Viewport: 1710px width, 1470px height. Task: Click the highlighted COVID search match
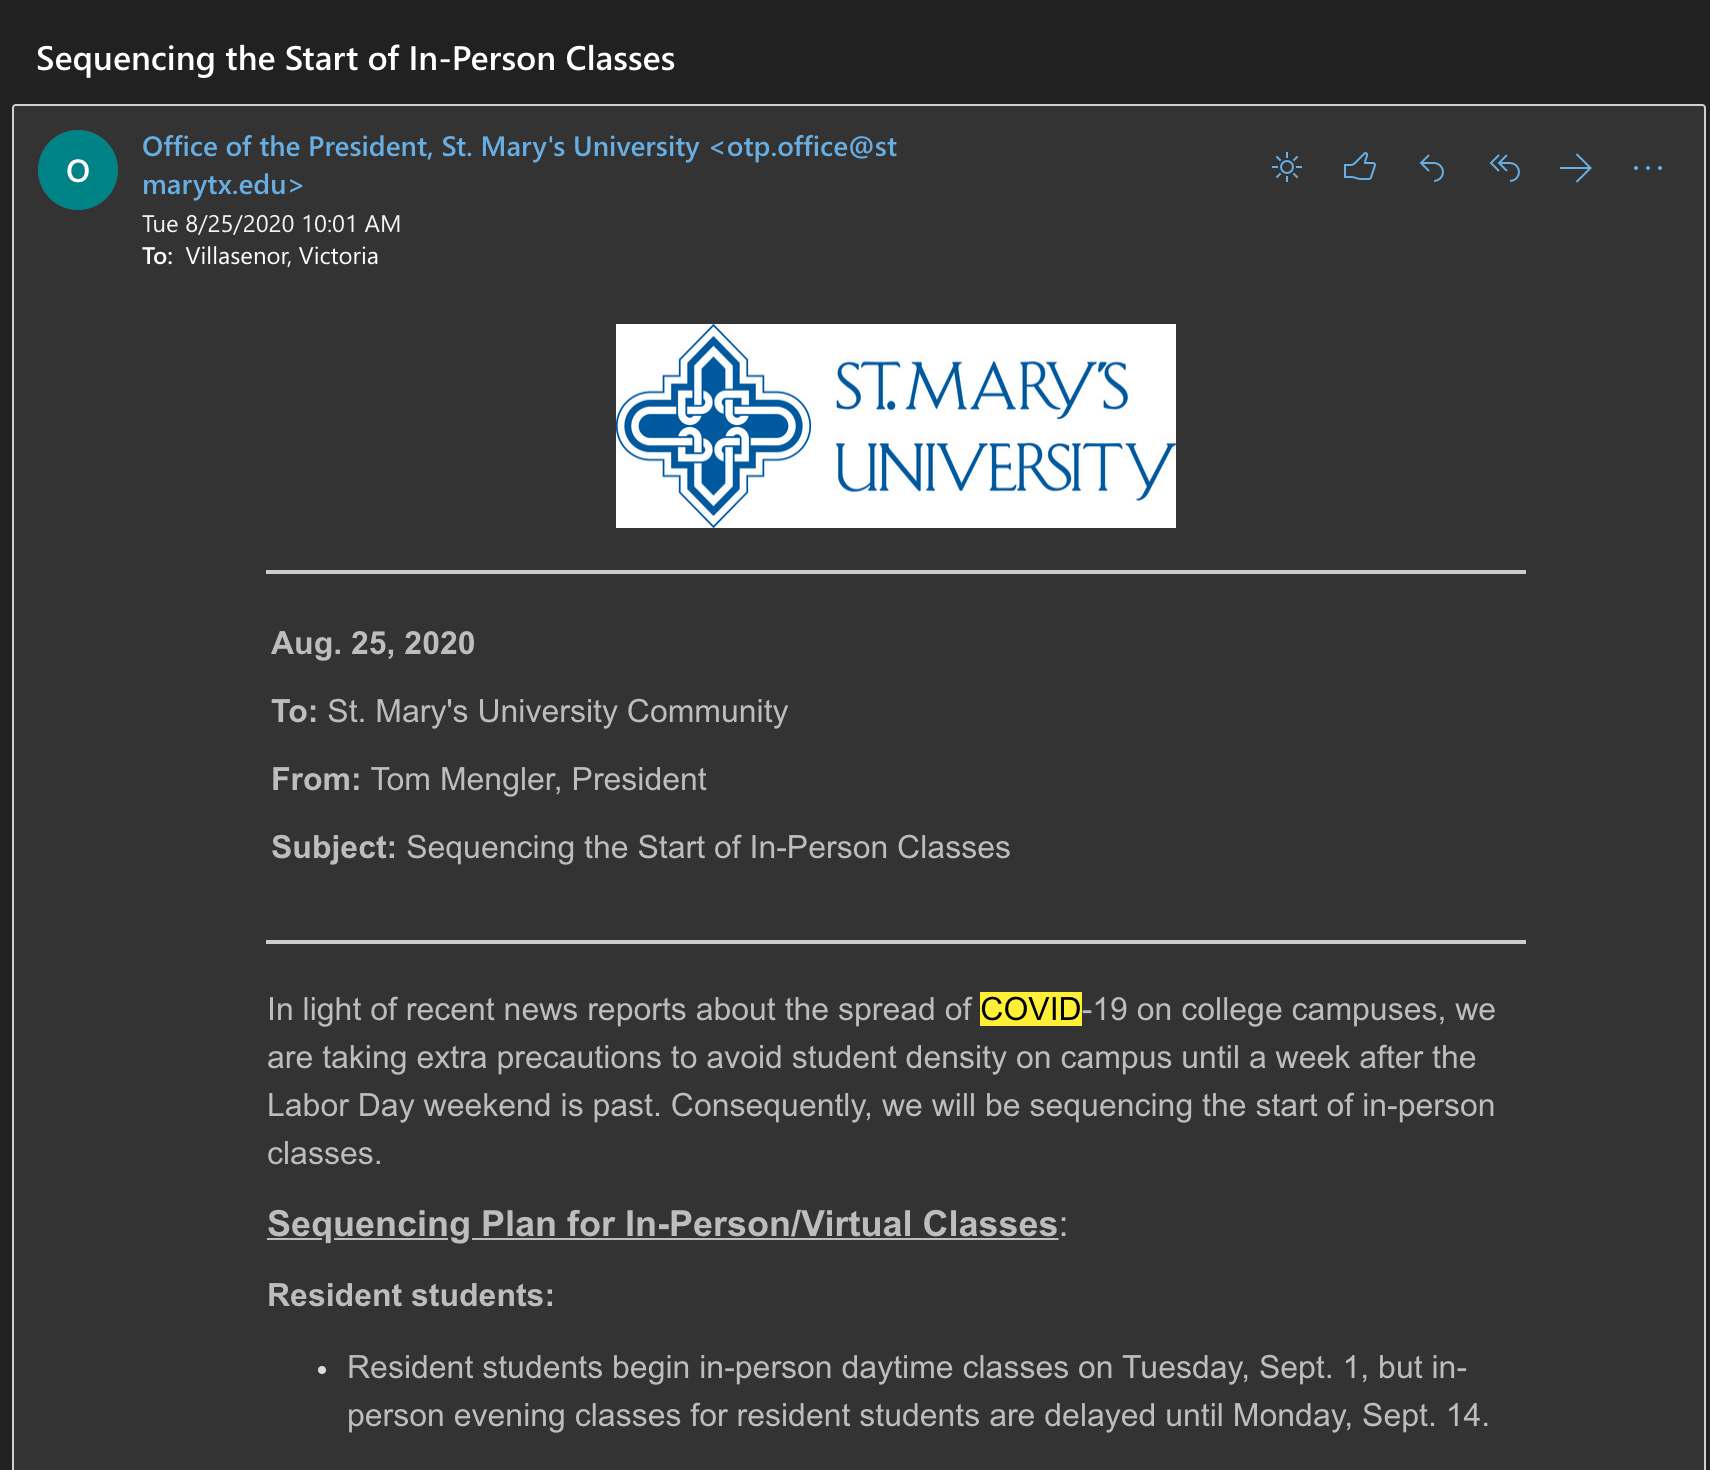(1030, 1009)
